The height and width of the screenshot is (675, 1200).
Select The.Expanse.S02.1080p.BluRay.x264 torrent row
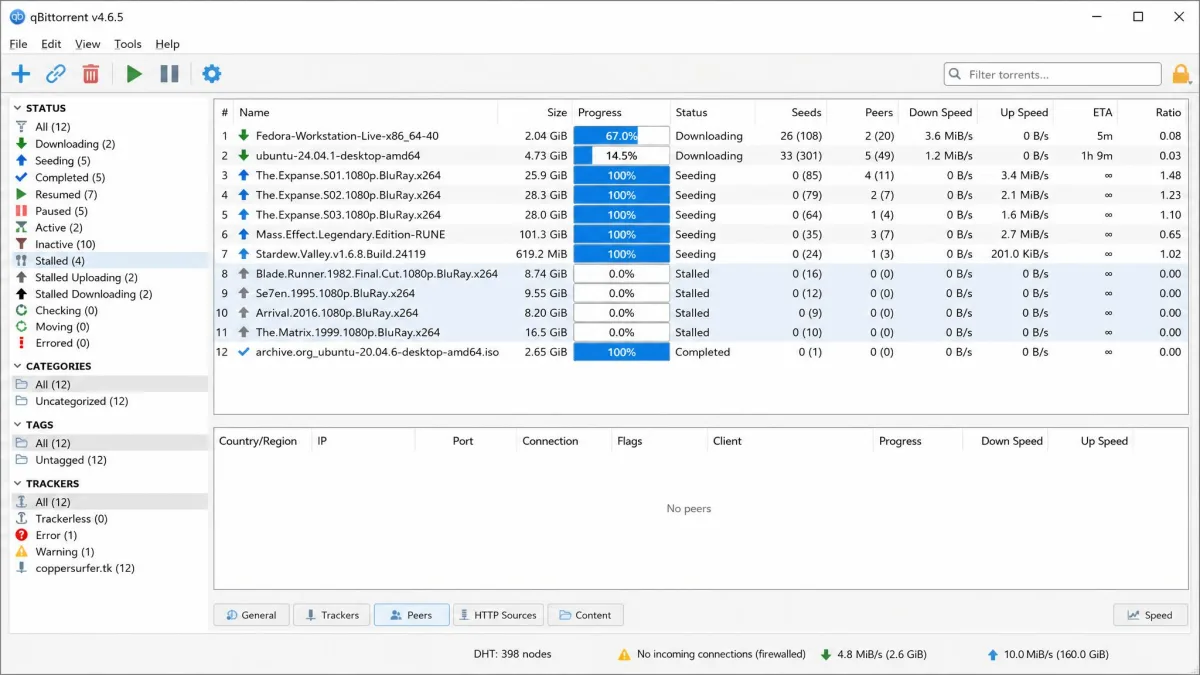click(x=701, y=195)
